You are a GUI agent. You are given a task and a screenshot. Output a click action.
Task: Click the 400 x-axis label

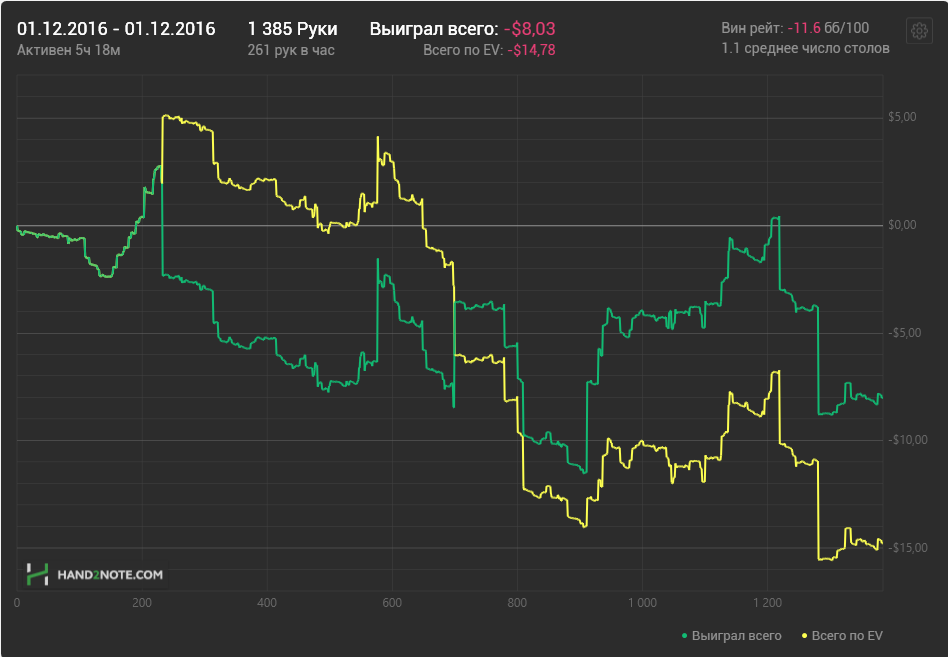coord(267,603)
